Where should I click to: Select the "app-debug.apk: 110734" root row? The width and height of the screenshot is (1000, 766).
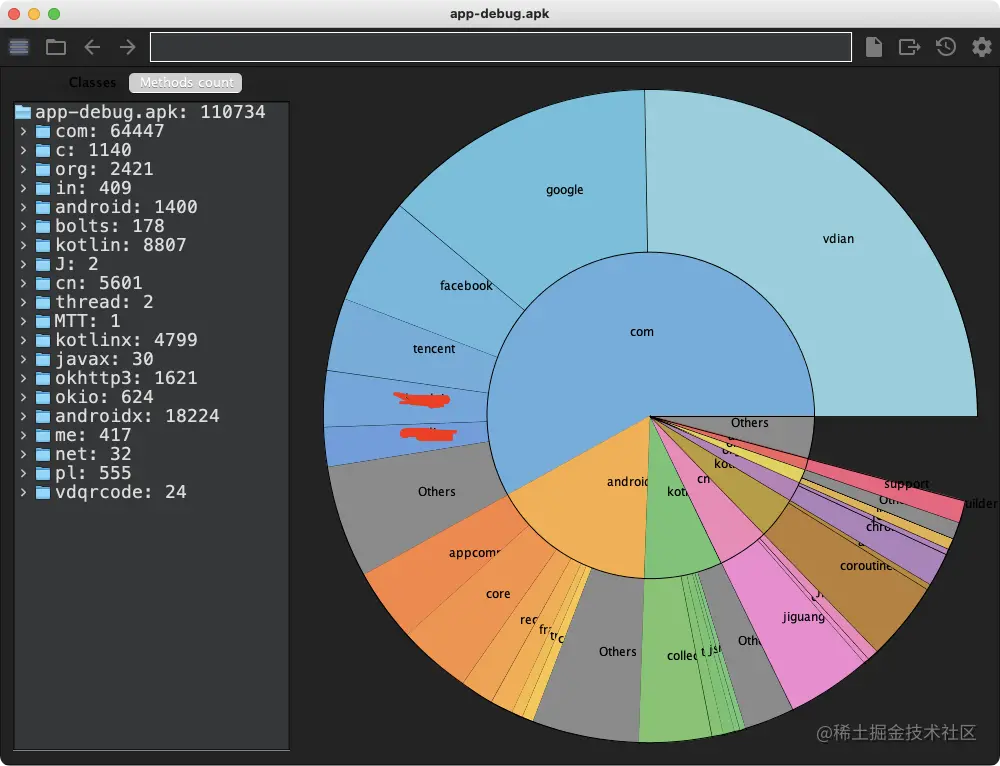point(151,112)
